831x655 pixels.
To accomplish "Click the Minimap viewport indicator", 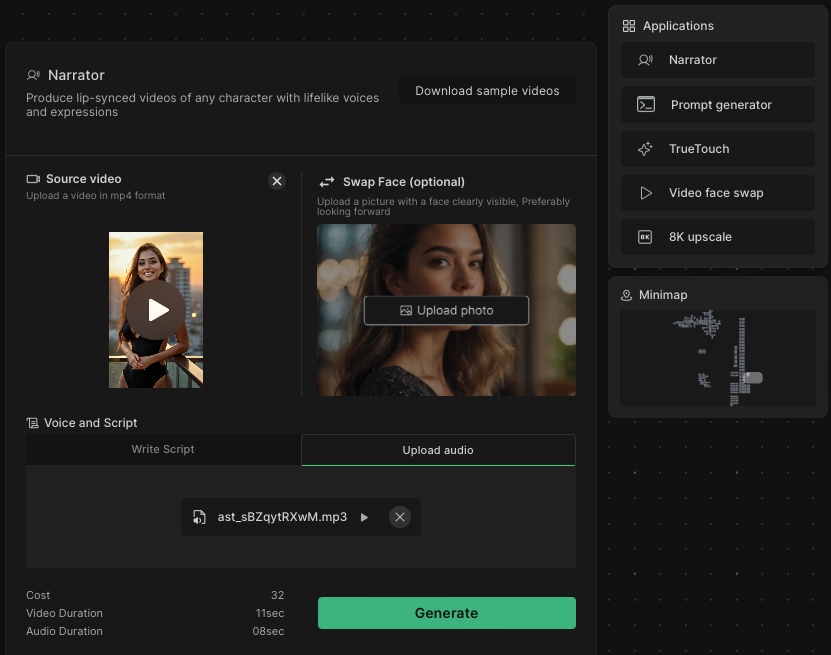I will (x=753, y=378).
